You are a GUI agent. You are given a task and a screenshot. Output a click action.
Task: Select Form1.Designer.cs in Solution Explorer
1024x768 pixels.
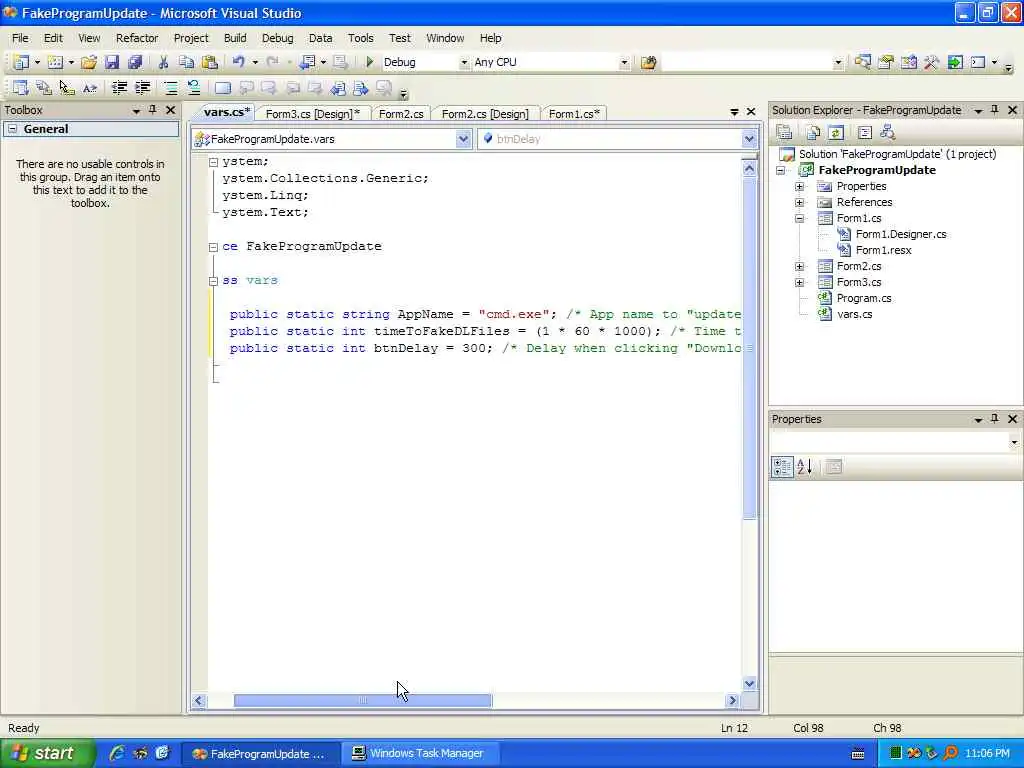901,234
